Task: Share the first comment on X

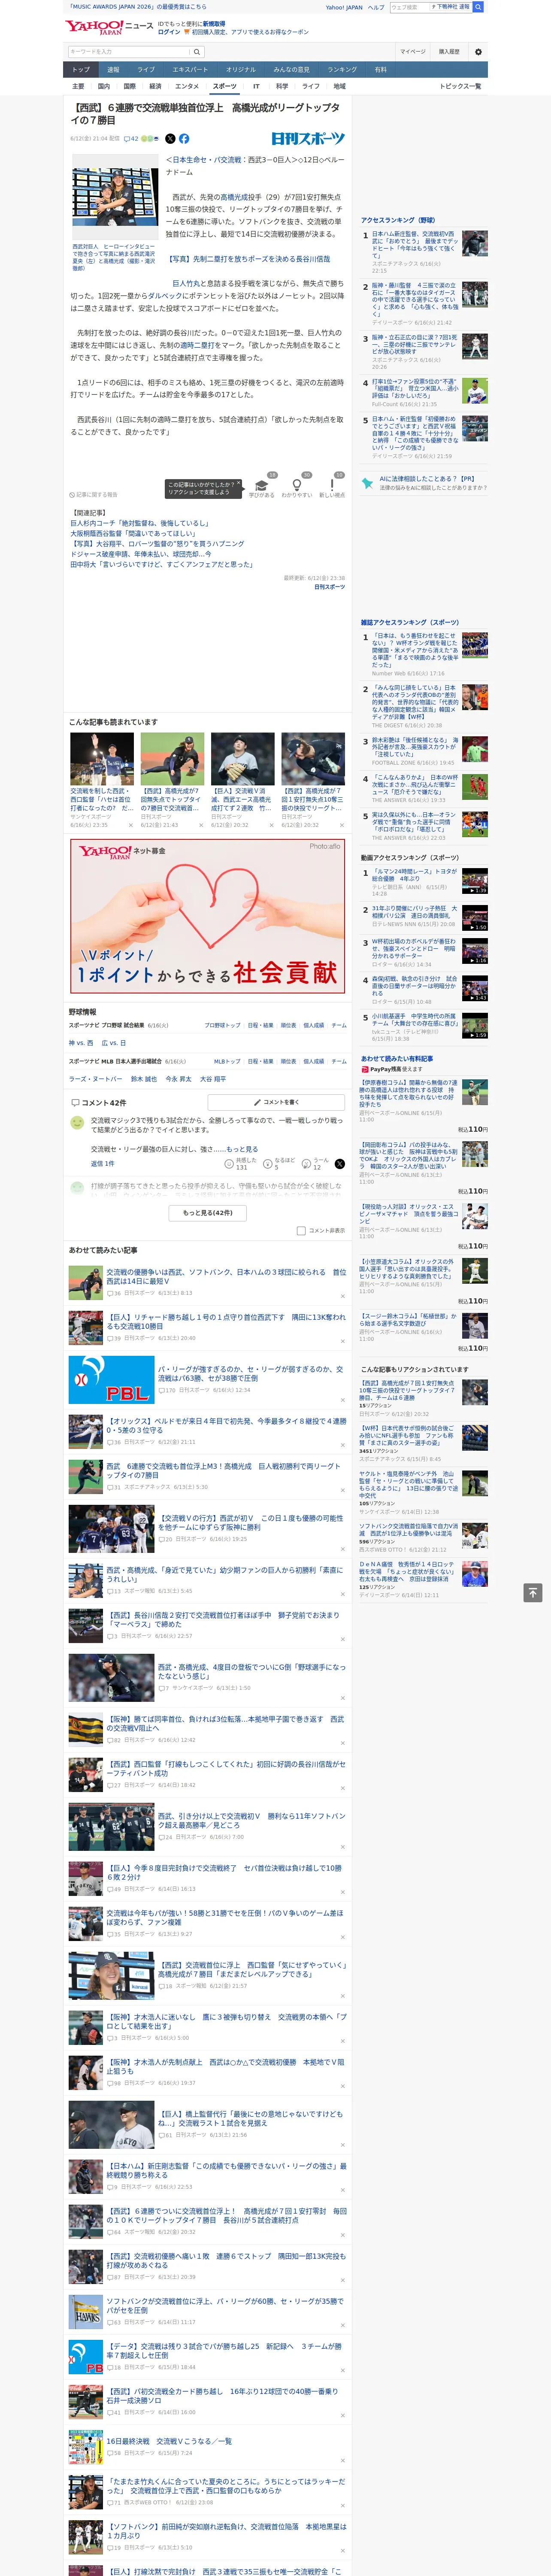Action: (340, 1164)
